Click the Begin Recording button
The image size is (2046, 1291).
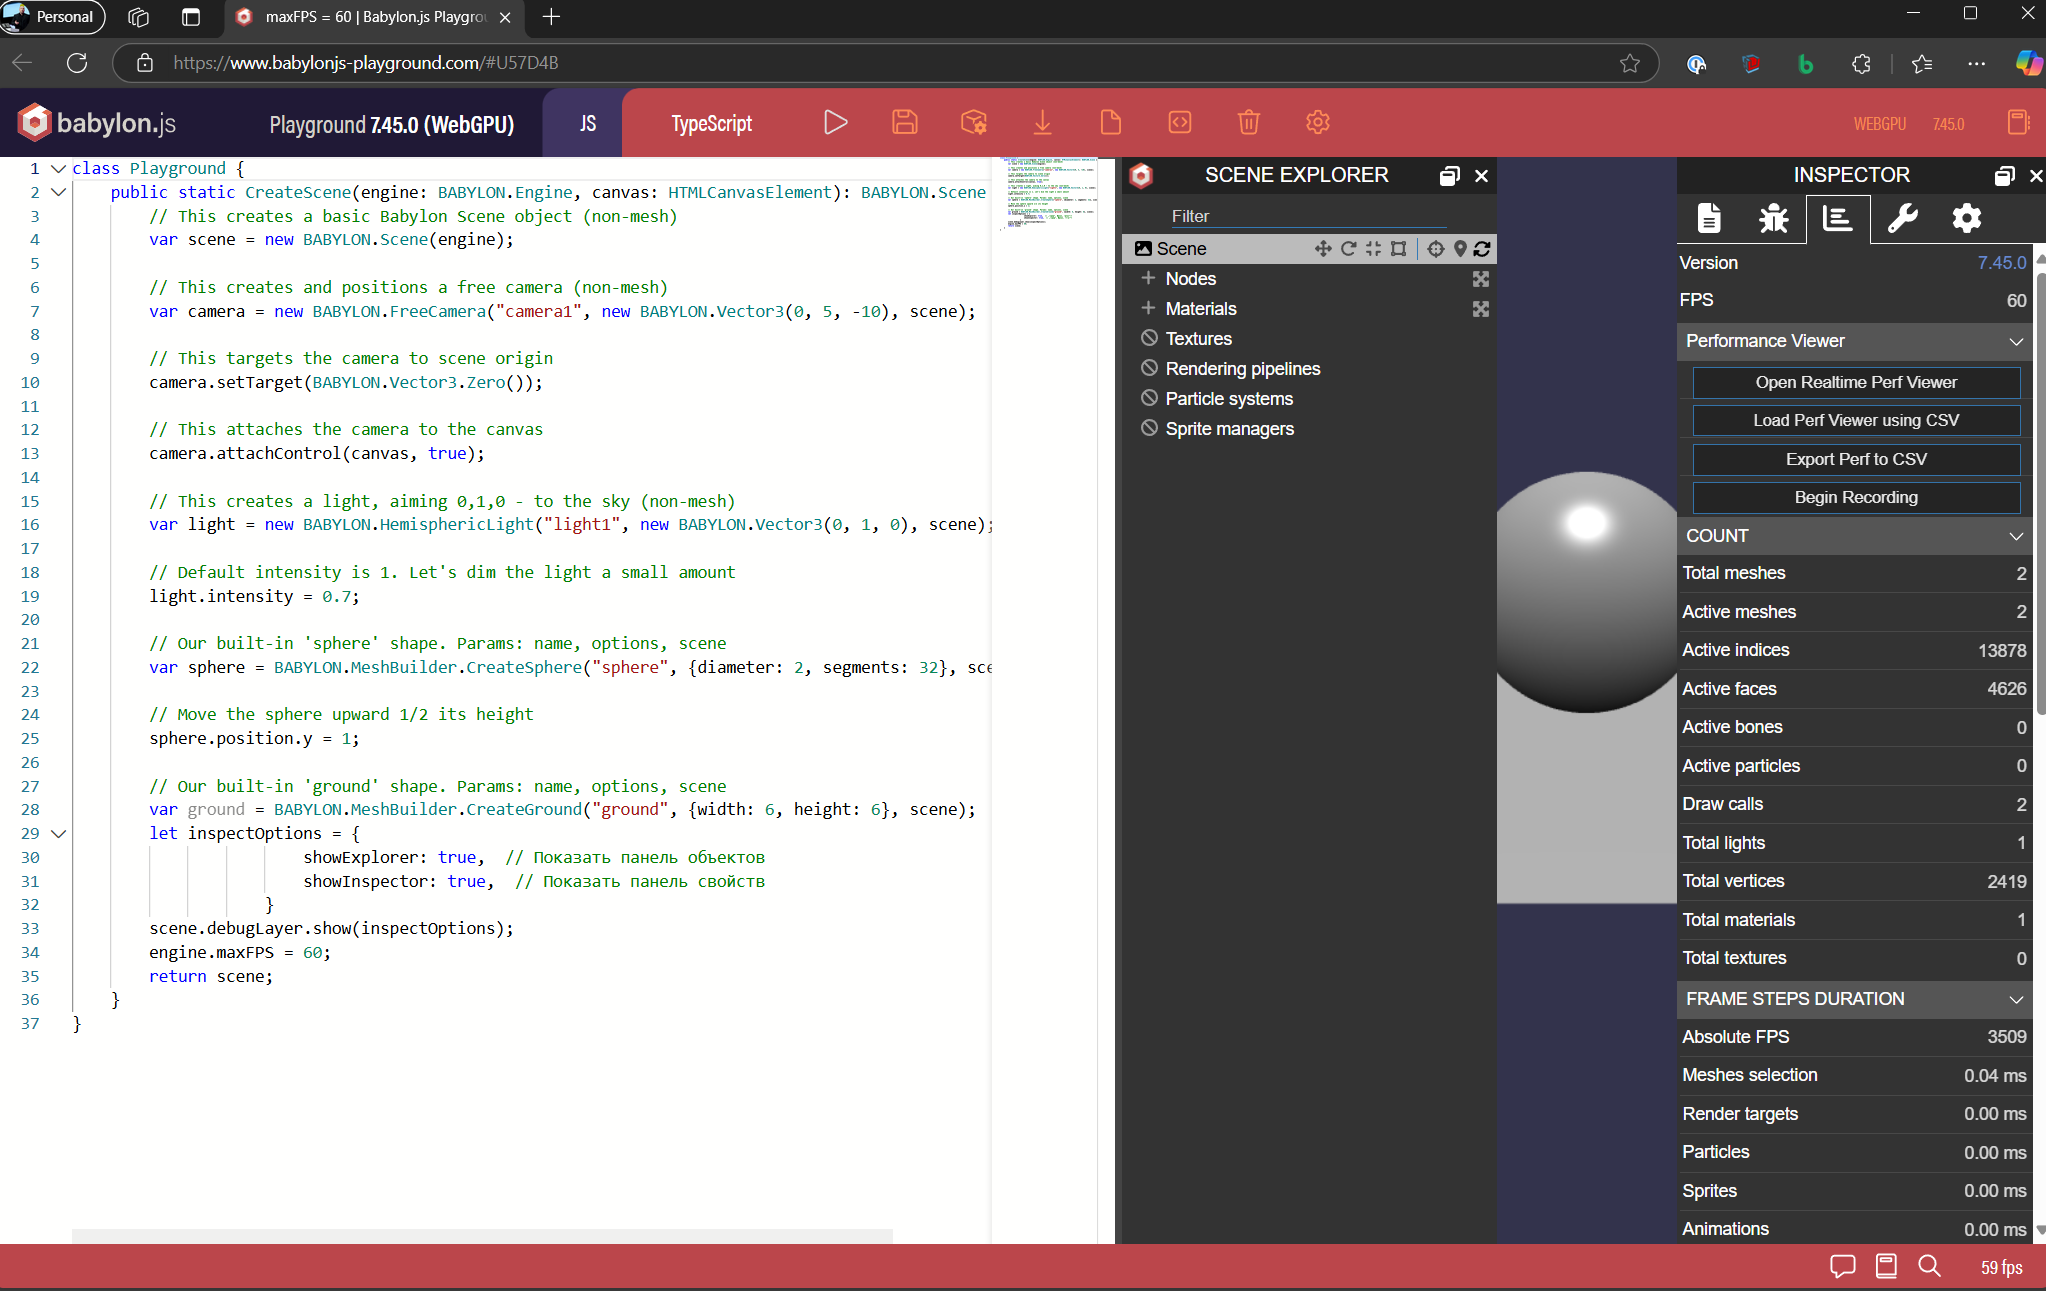click(x=1855, y=498)
